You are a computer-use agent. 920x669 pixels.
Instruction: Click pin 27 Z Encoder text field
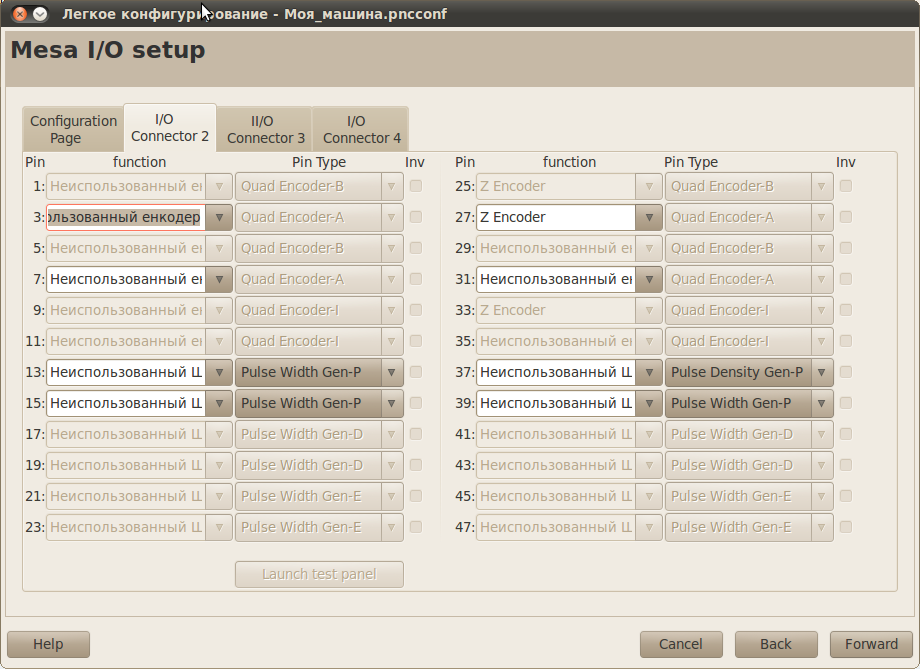pyautogui.click(x=556, y=217)
